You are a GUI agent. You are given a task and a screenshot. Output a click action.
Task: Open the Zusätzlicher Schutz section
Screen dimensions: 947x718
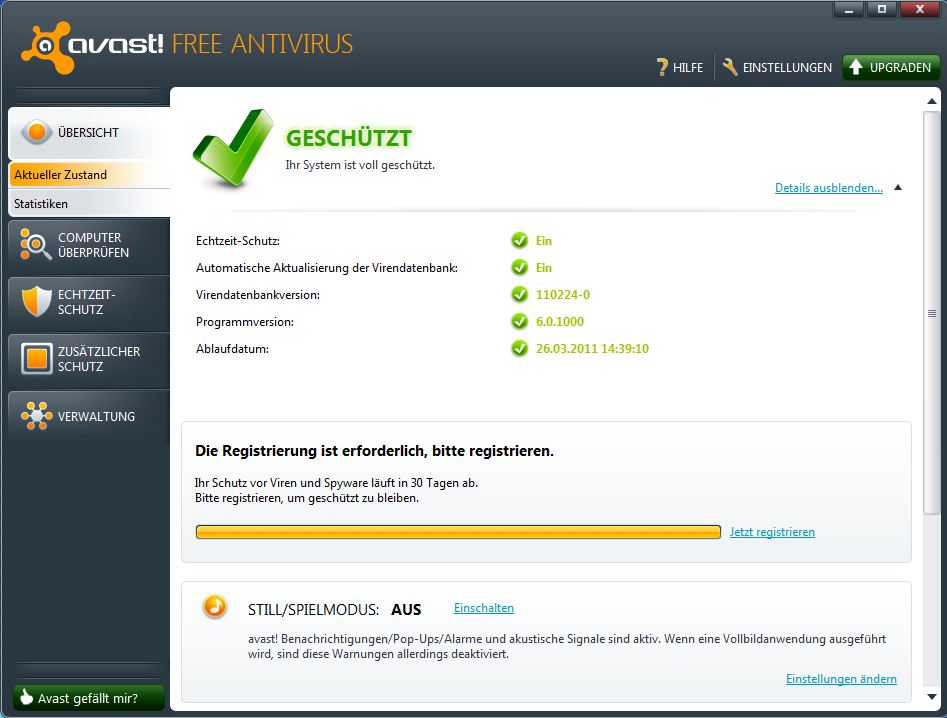[x=89, y=359]
